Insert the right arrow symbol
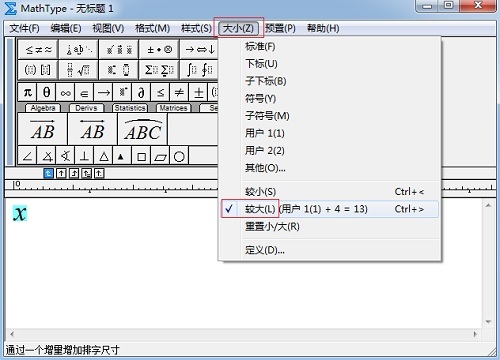 coord(104,92)
